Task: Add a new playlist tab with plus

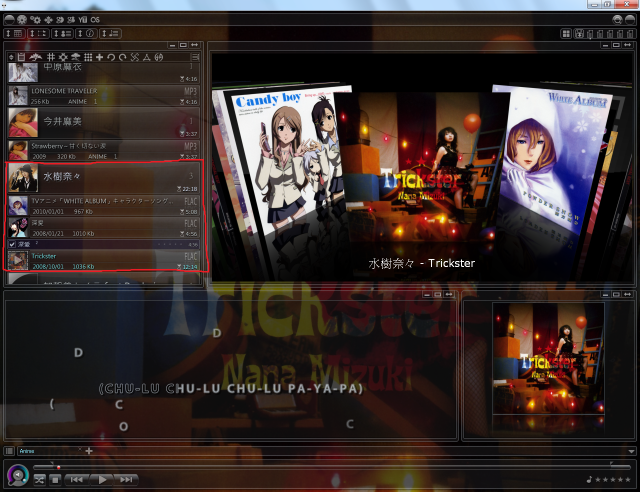Action: coord(89,451)
